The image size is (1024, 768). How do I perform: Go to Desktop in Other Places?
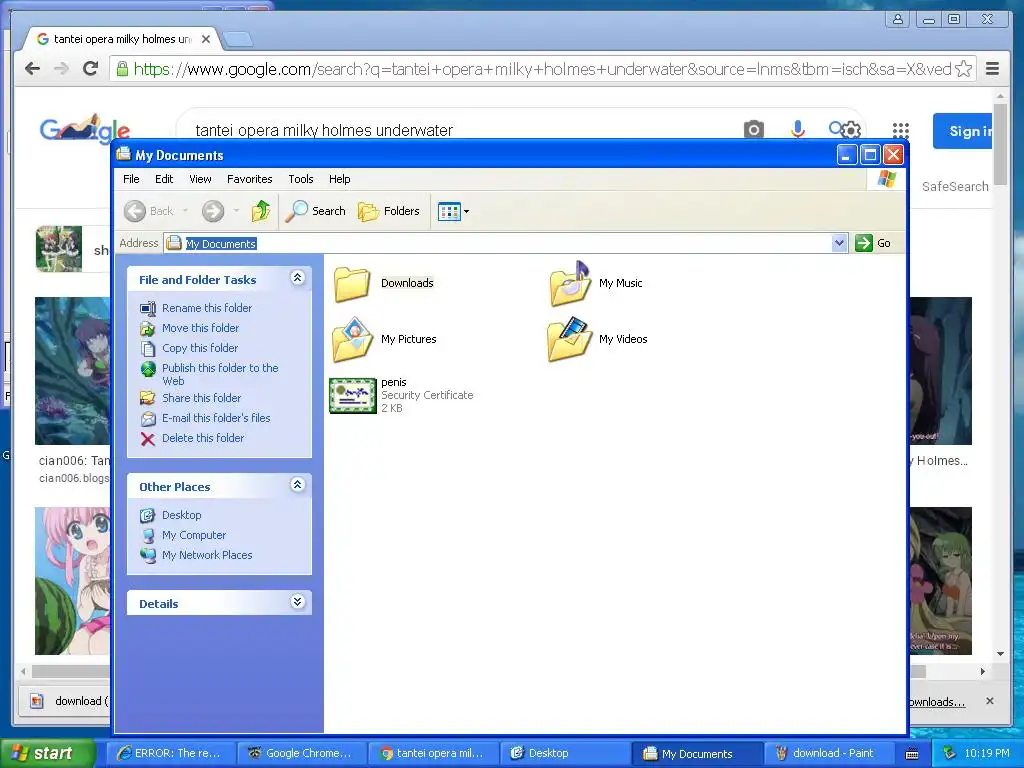182,515
